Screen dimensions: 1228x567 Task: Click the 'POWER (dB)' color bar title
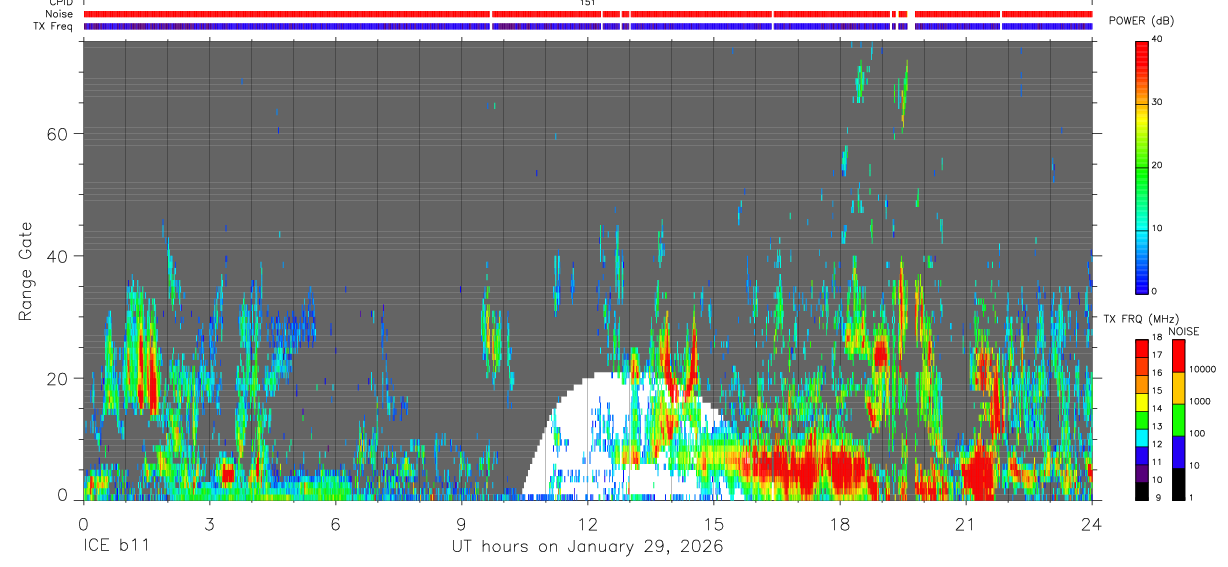pos(1141,21)
